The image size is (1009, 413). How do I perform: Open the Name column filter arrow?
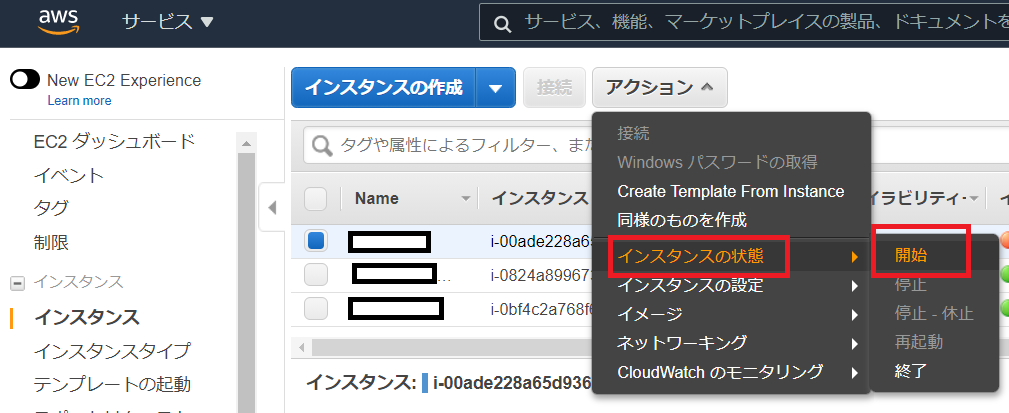pos(466,199)
